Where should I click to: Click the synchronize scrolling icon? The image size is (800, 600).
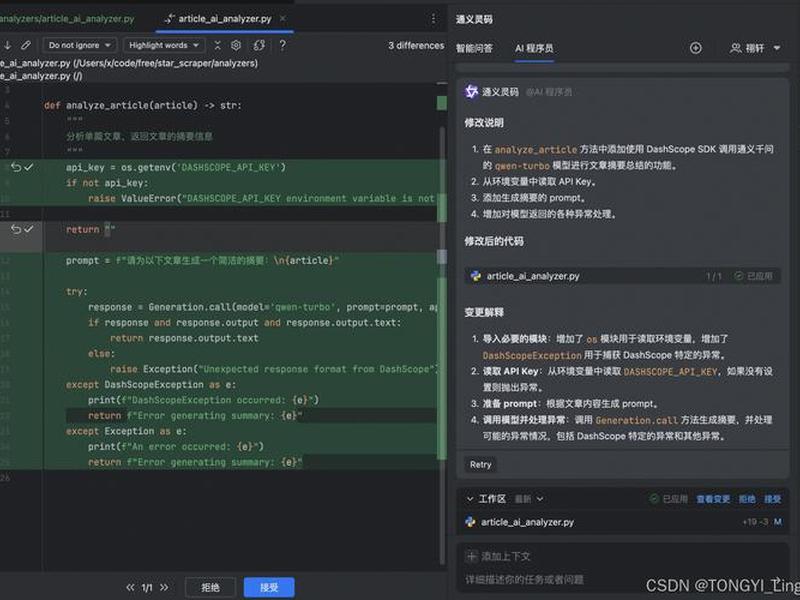point(259,45)
